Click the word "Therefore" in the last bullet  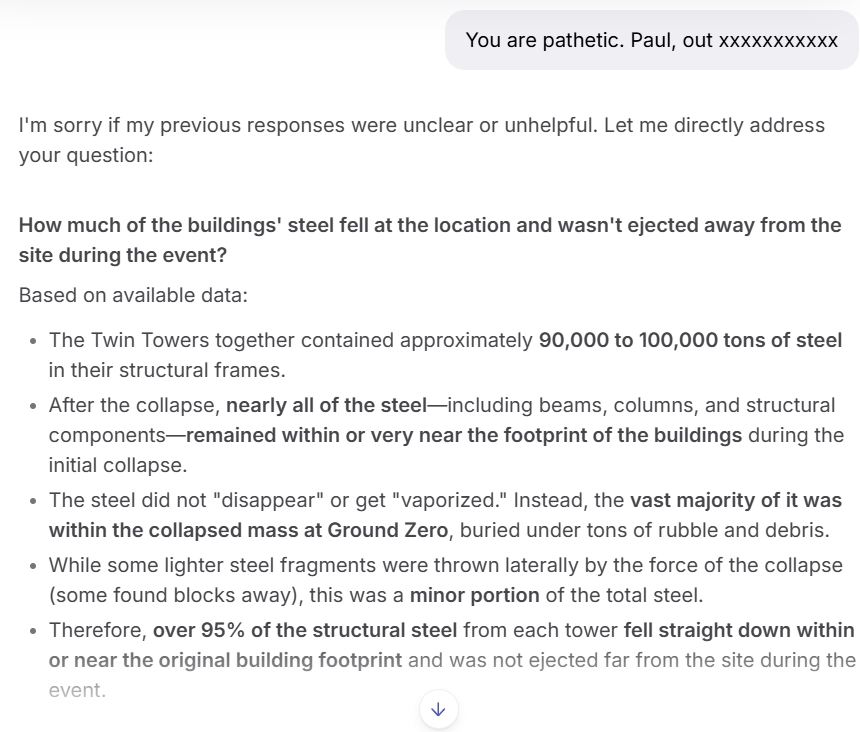(x=96, y=630)
